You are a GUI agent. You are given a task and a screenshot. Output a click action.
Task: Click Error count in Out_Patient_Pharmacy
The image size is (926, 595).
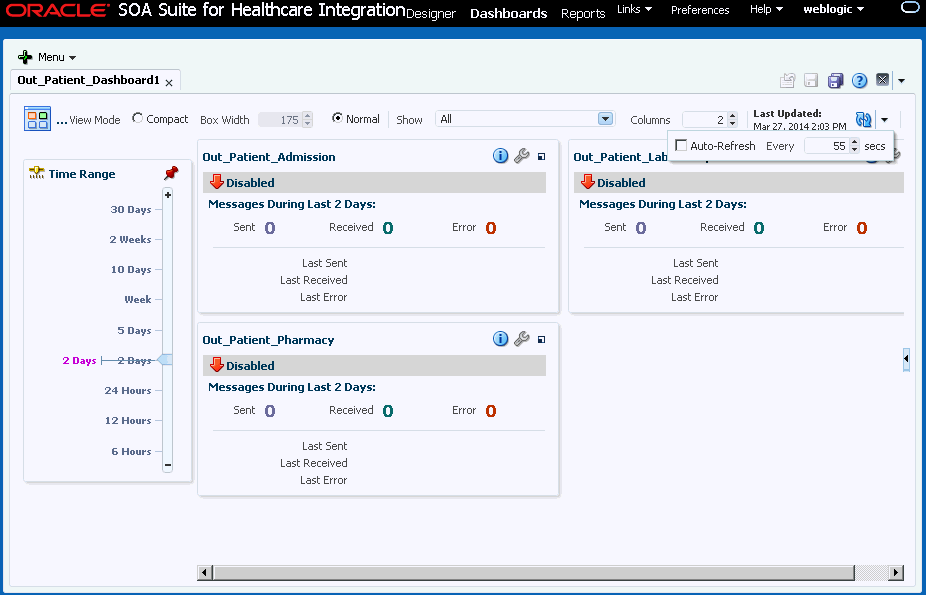click(x=491, y=411)
